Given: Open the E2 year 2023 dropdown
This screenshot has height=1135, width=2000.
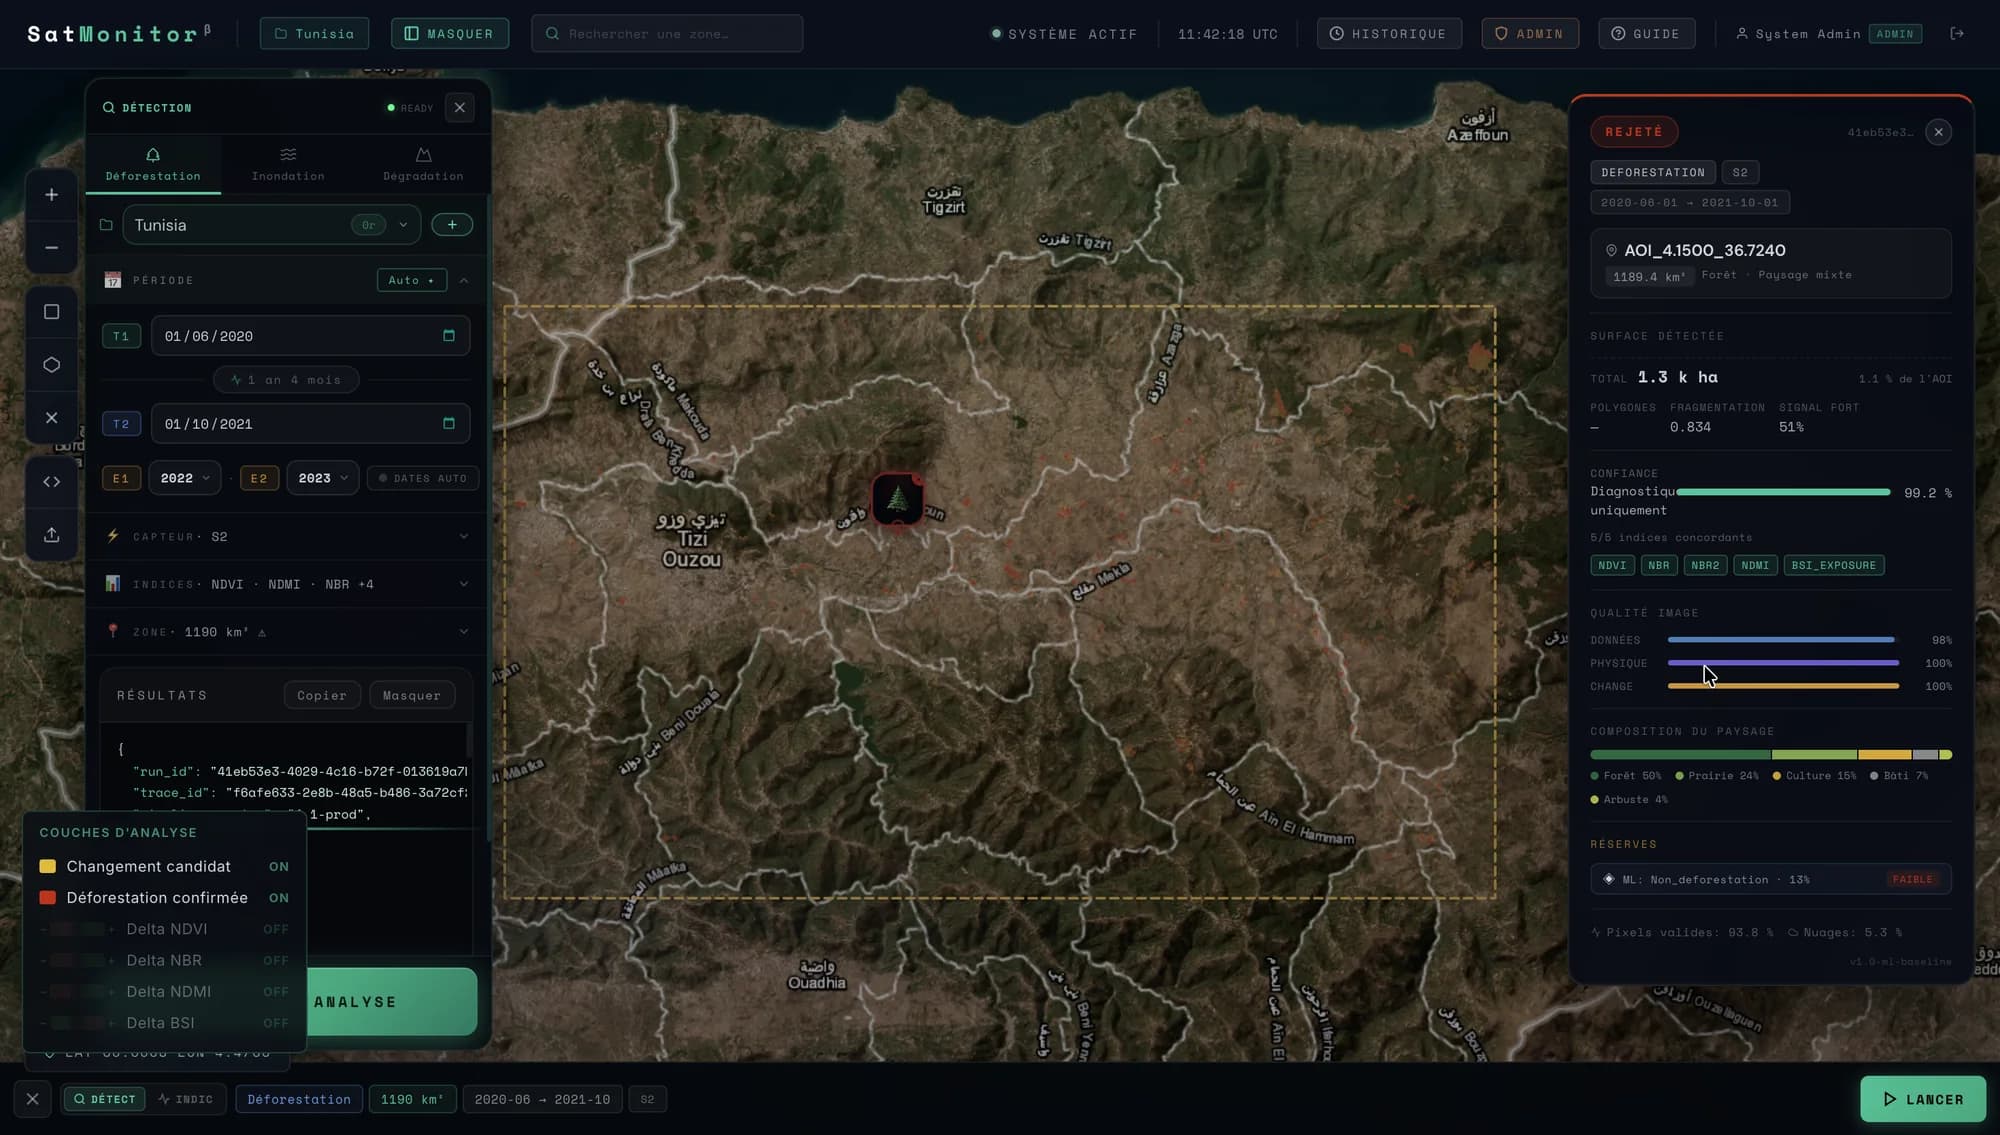Looking at the screenshot, I should point(323,478).
